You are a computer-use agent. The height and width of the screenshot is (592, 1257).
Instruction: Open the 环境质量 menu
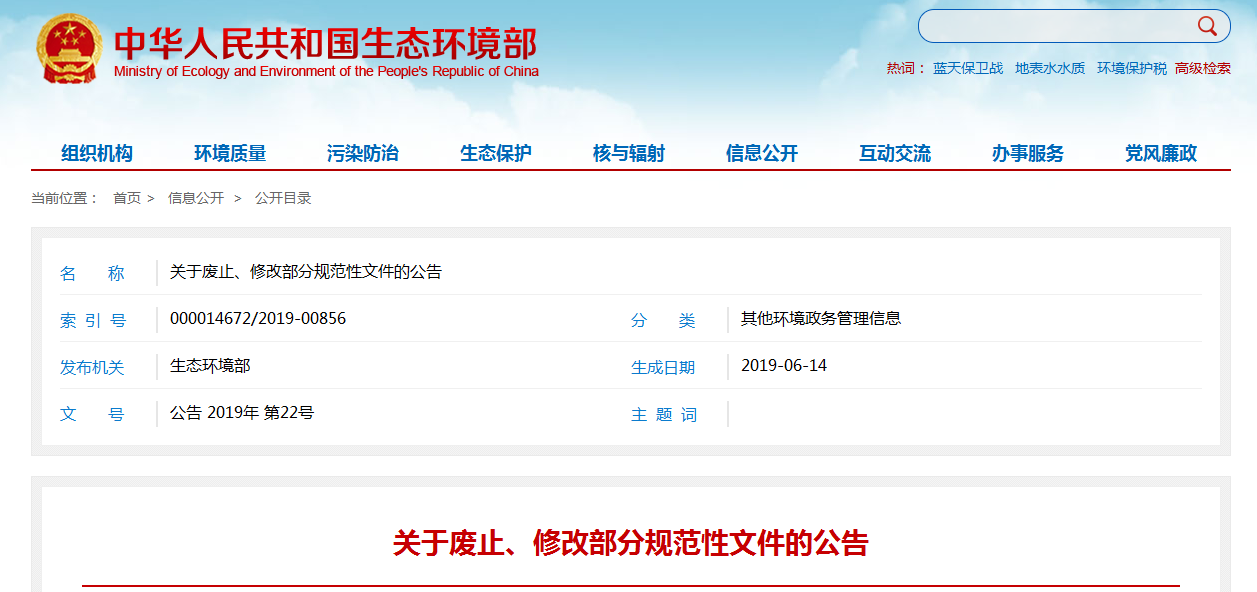click(x=230, y=153)
